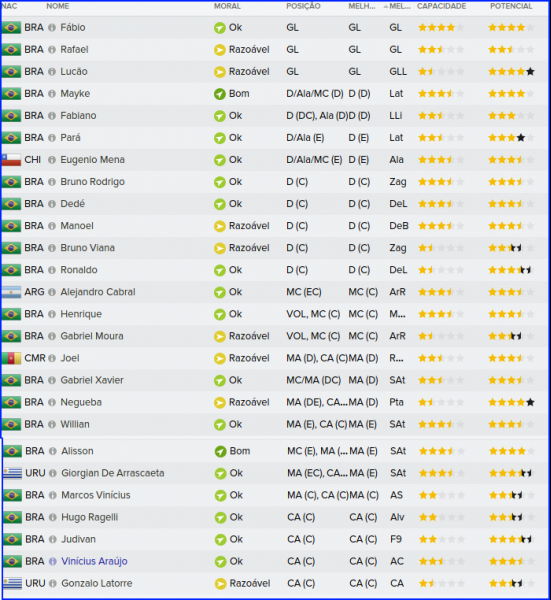Viewport: 551px width, 600px height.
Task: Click the info icon next to Dedé
Action: tap(52, 204)
